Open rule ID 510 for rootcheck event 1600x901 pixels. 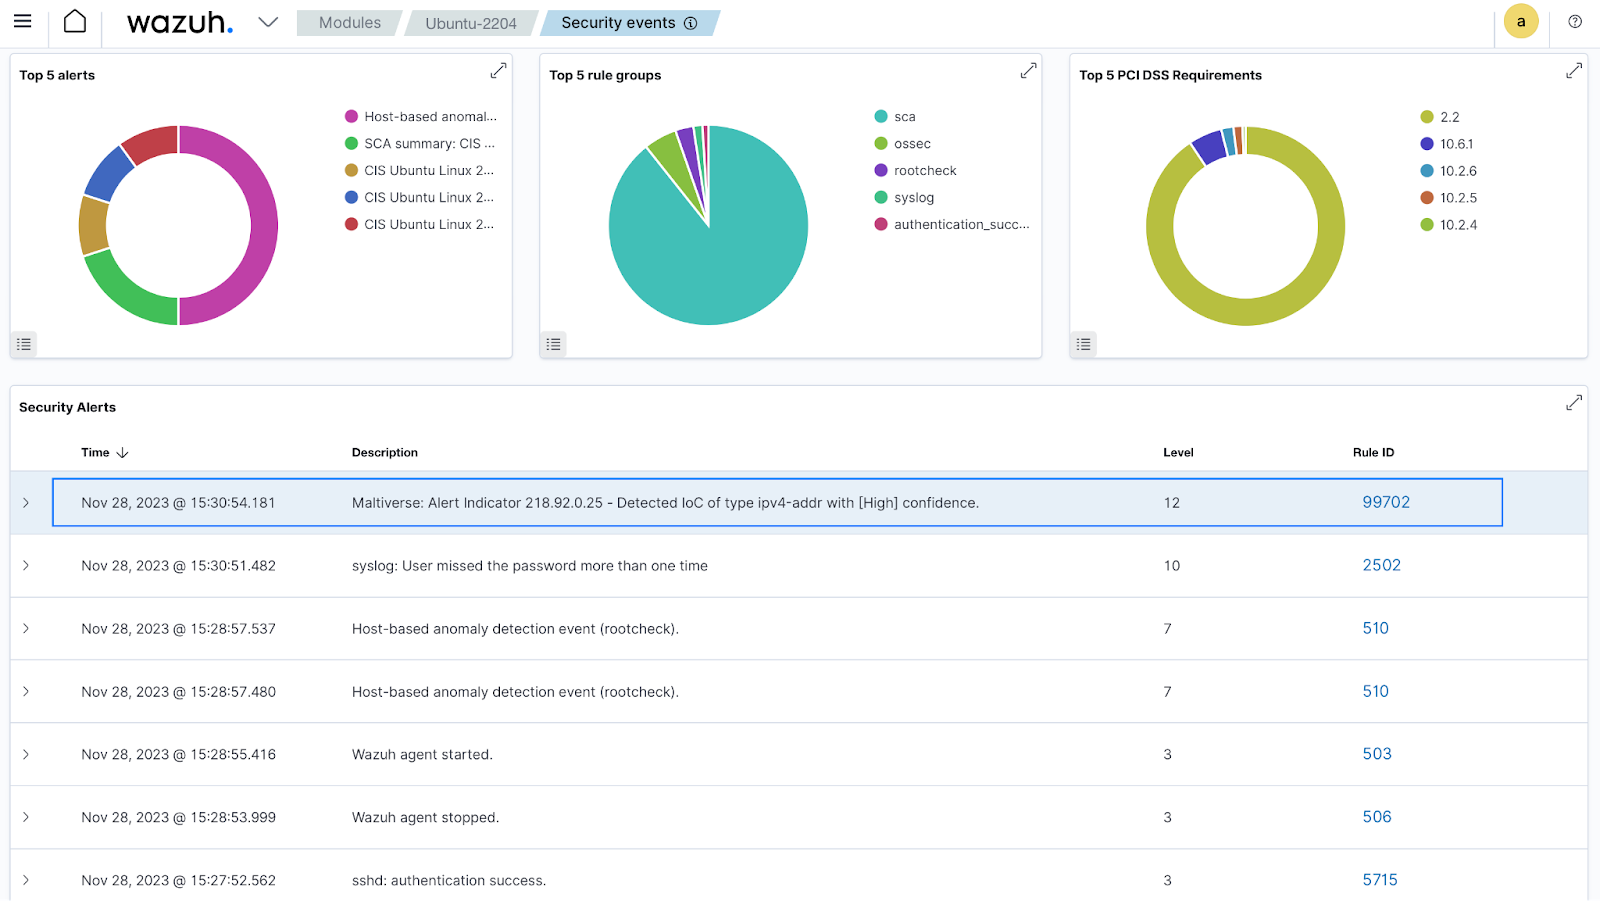(x=1376, y=628)
